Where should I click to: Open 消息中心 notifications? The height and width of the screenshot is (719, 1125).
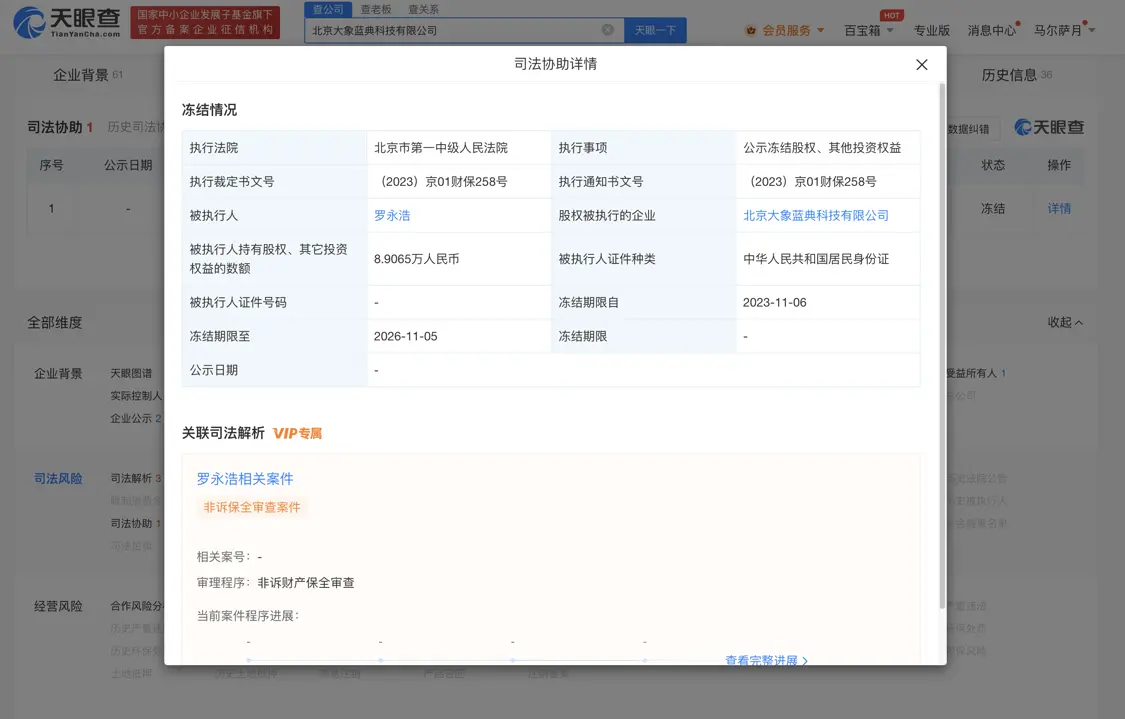coord(992,30)
